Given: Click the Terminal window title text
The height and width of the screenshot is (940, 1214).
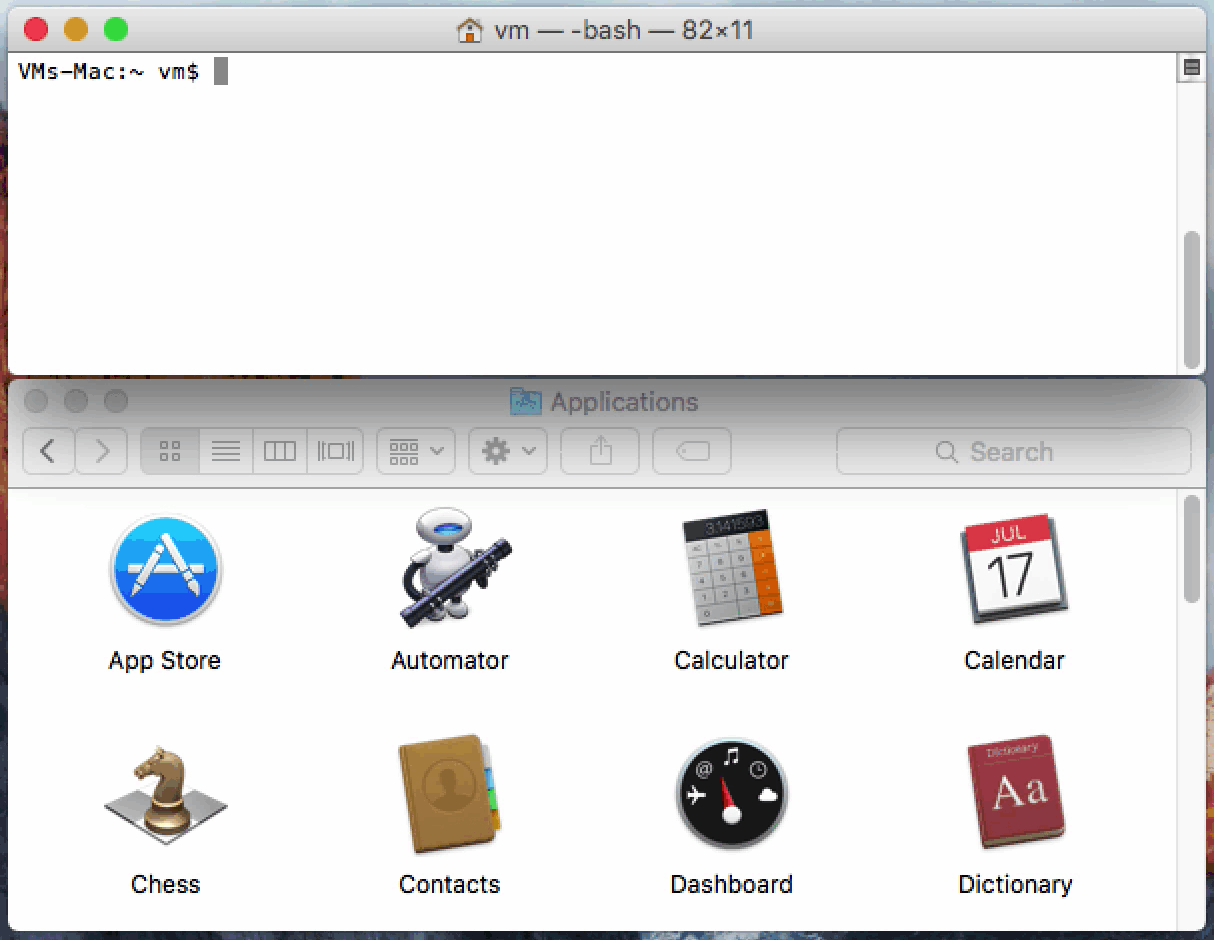Looking at the screenshot, I should [623, 30].
